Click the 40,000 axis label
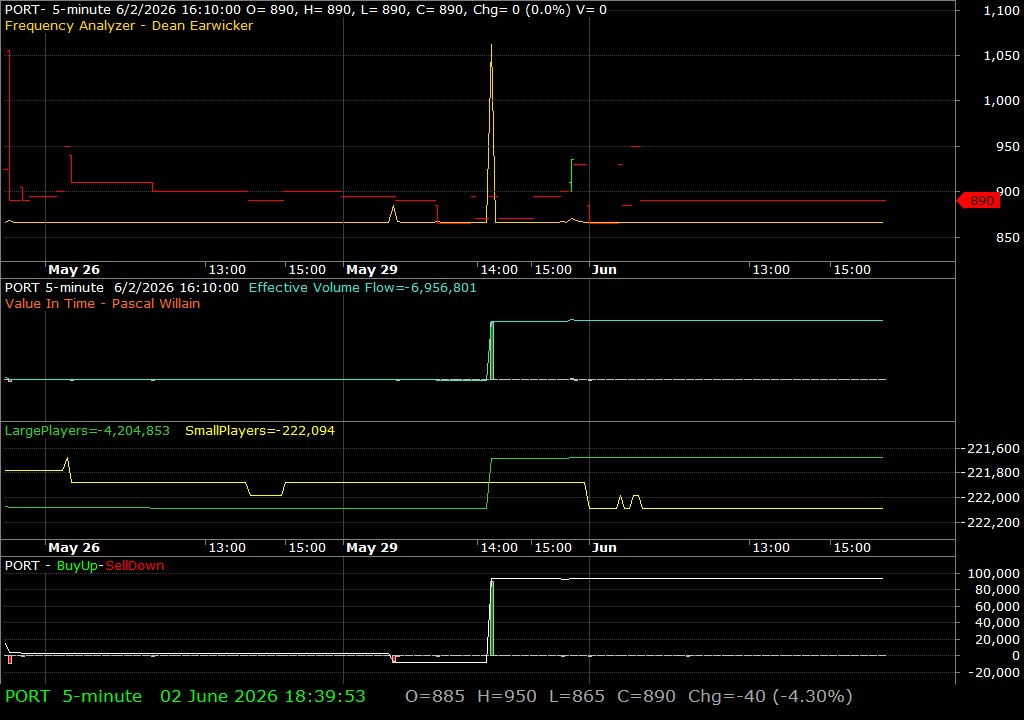The height and width of the screenshot is (720, 1024). (x=997, y=623)
